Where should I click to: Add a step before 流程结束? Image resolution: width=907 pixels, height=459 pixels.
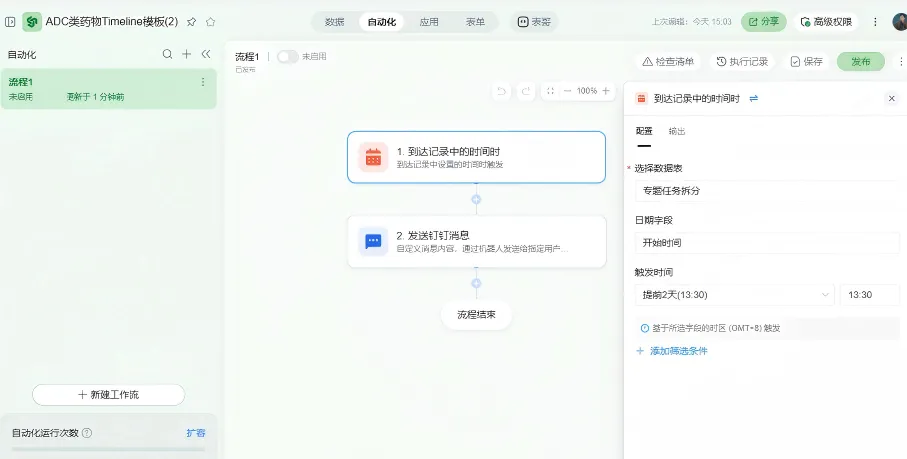[476, 283]
